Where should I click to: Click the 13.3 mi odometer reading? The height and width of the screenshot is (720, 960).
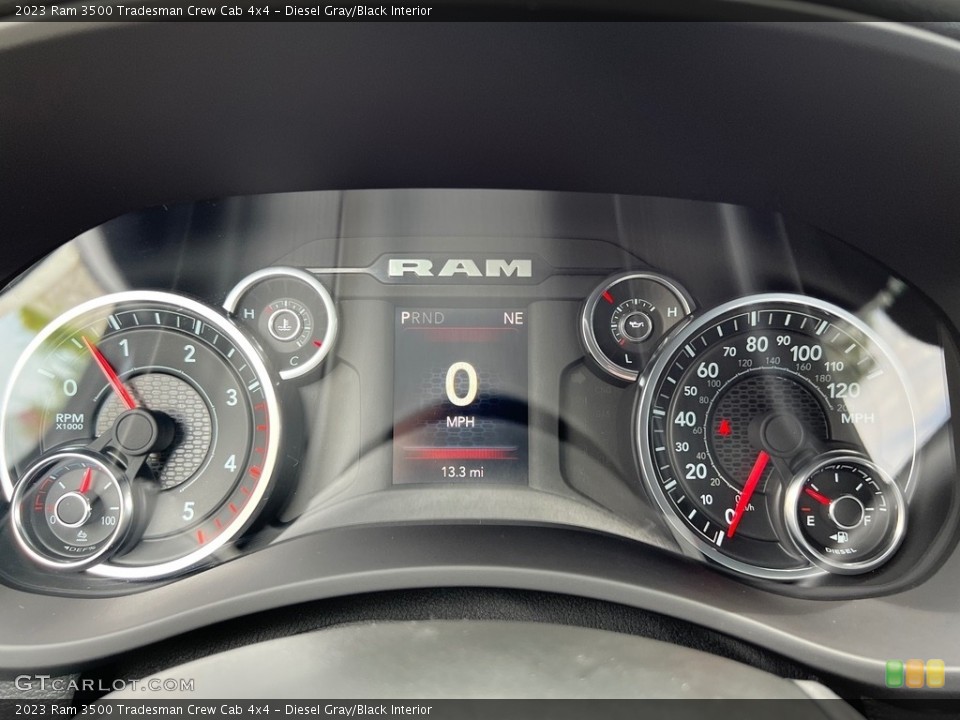click(462, 472)
